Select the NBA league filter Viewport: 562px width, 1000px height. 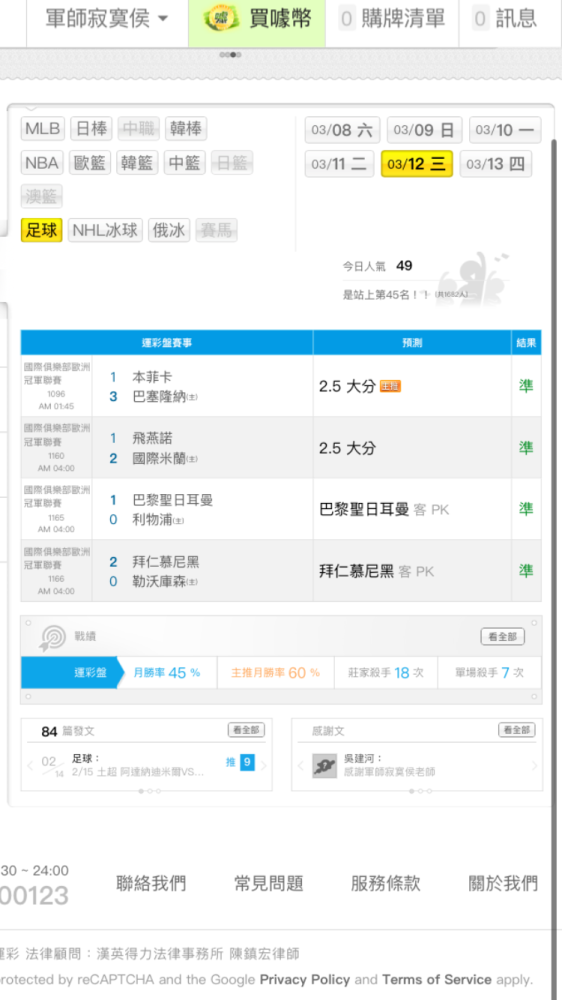42,163
